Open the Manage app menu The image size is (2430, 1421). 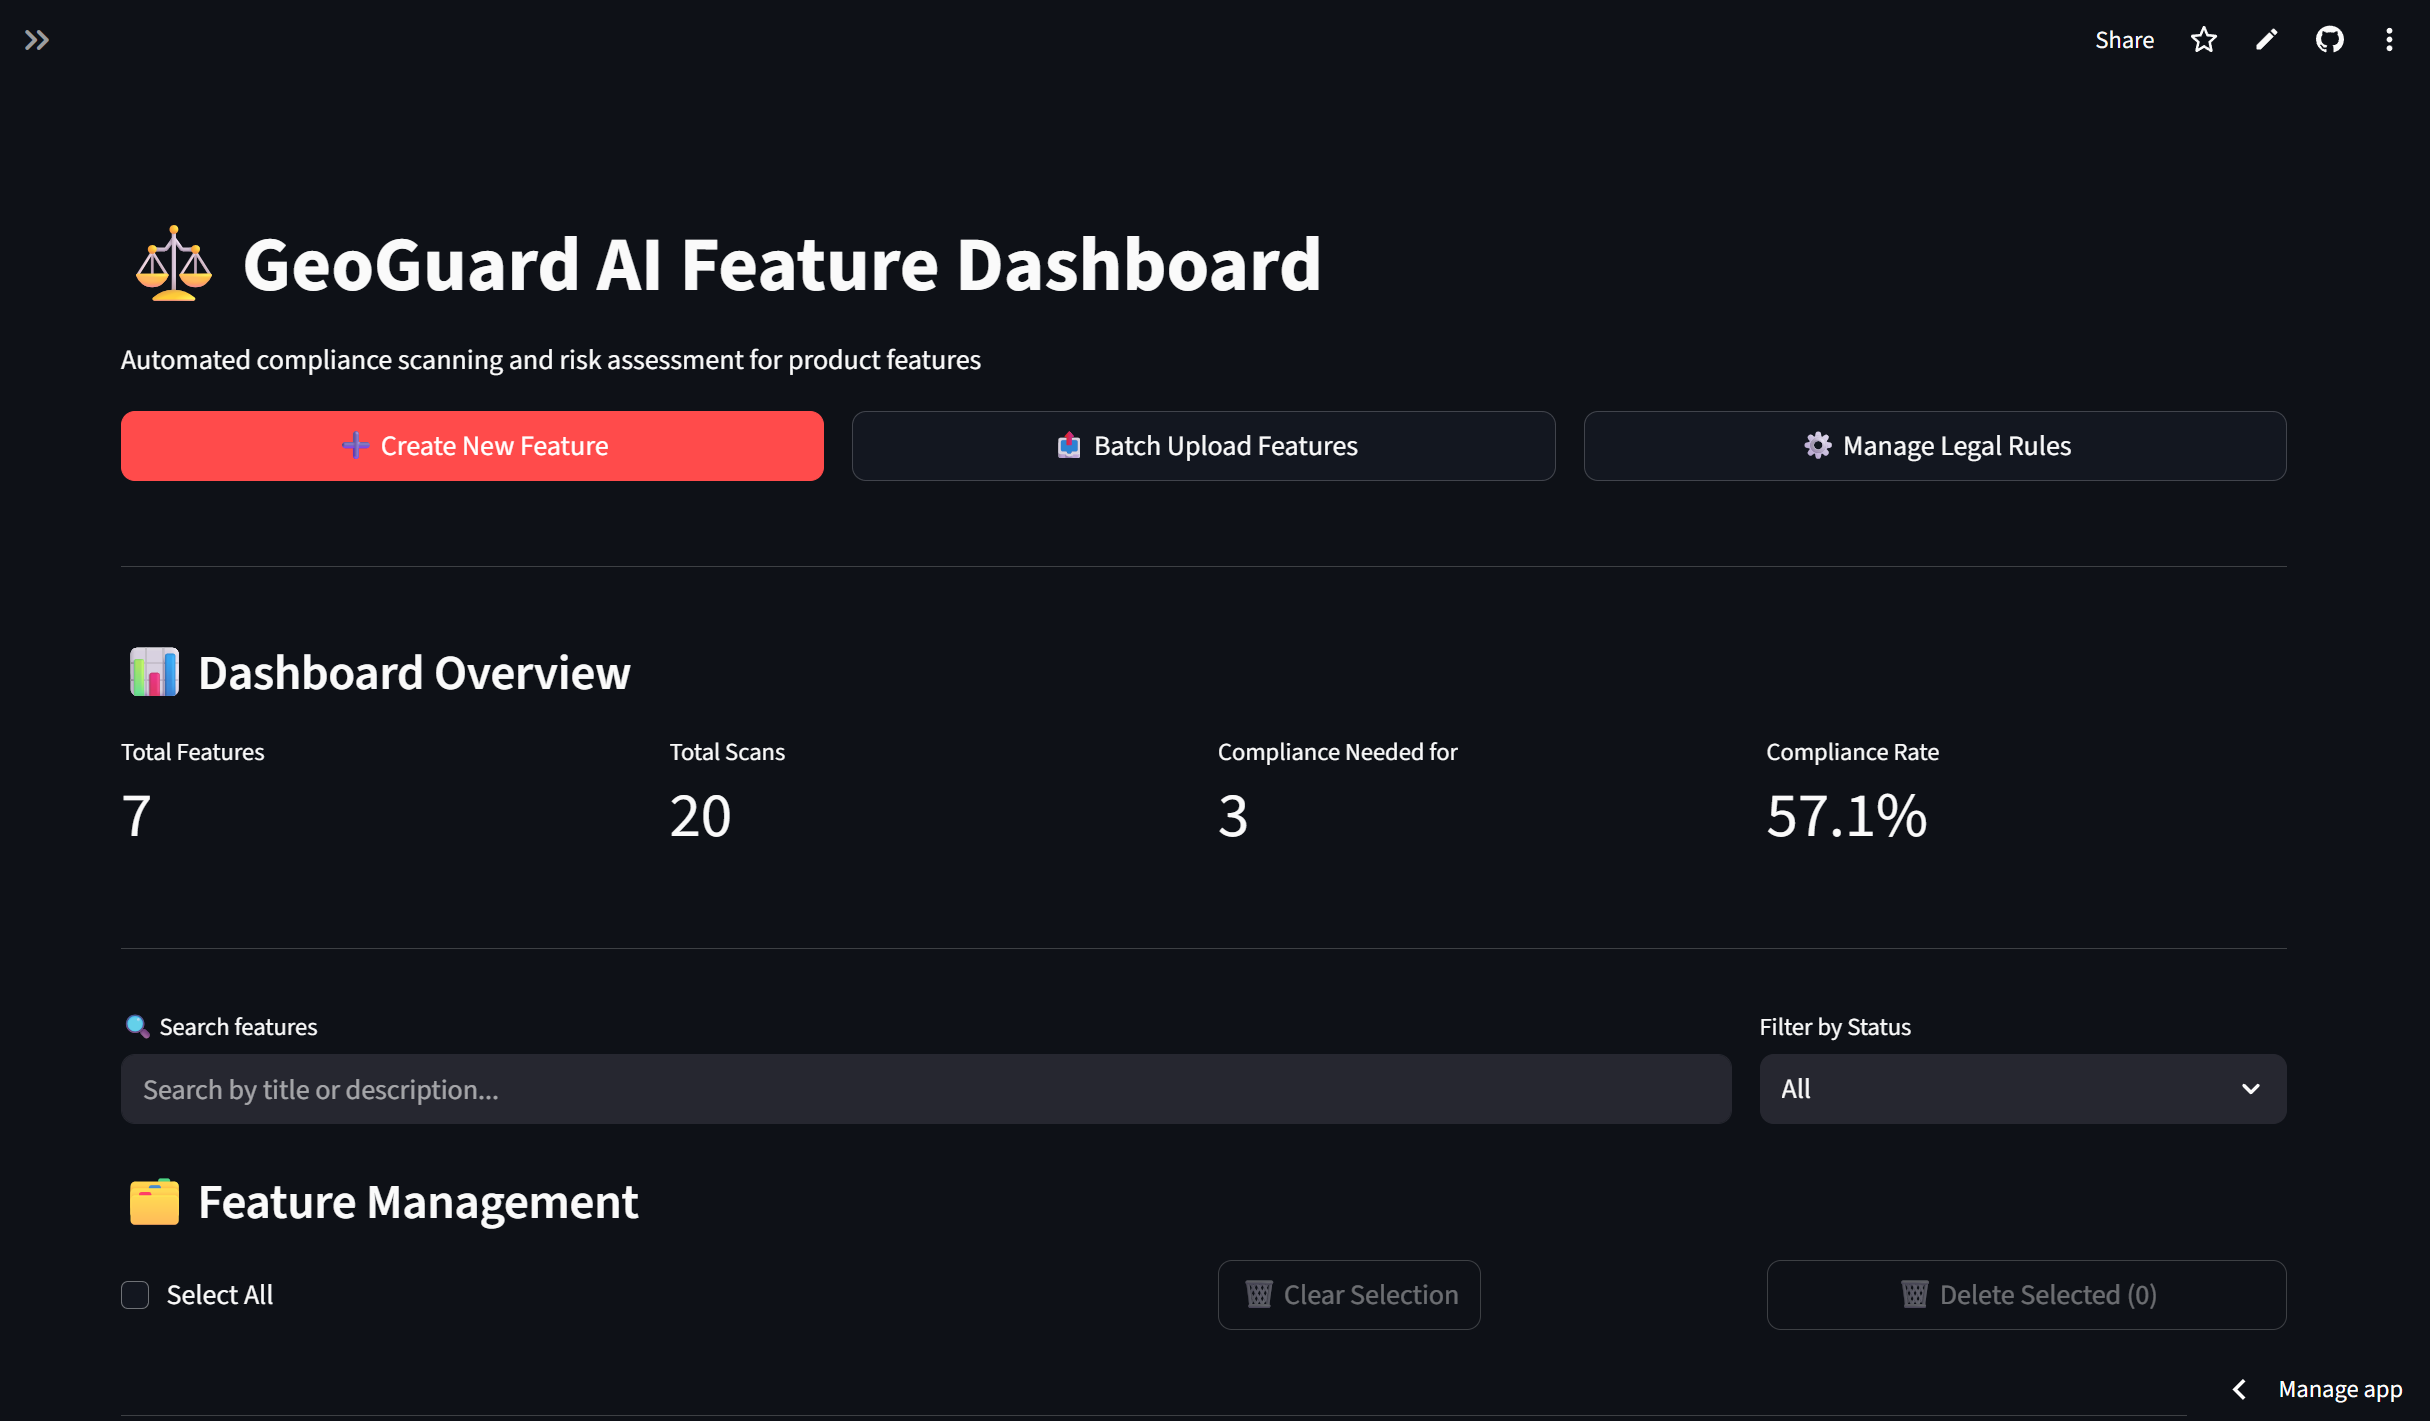pos(2339,1389)
